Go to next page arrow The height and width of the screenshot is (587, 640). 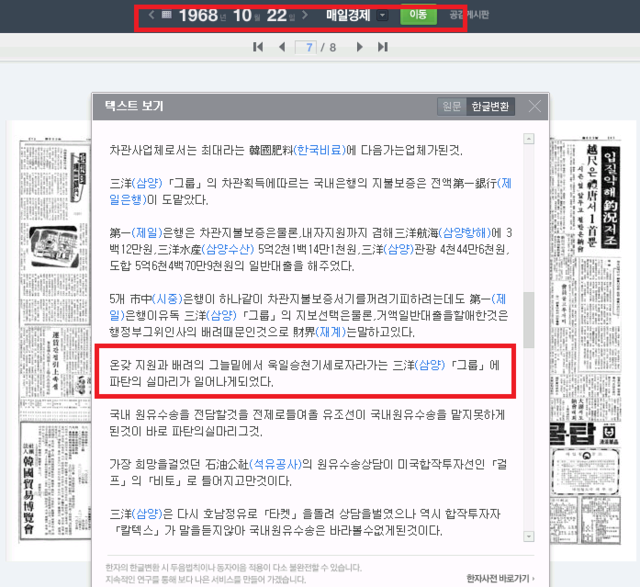[x=360, y=47]
